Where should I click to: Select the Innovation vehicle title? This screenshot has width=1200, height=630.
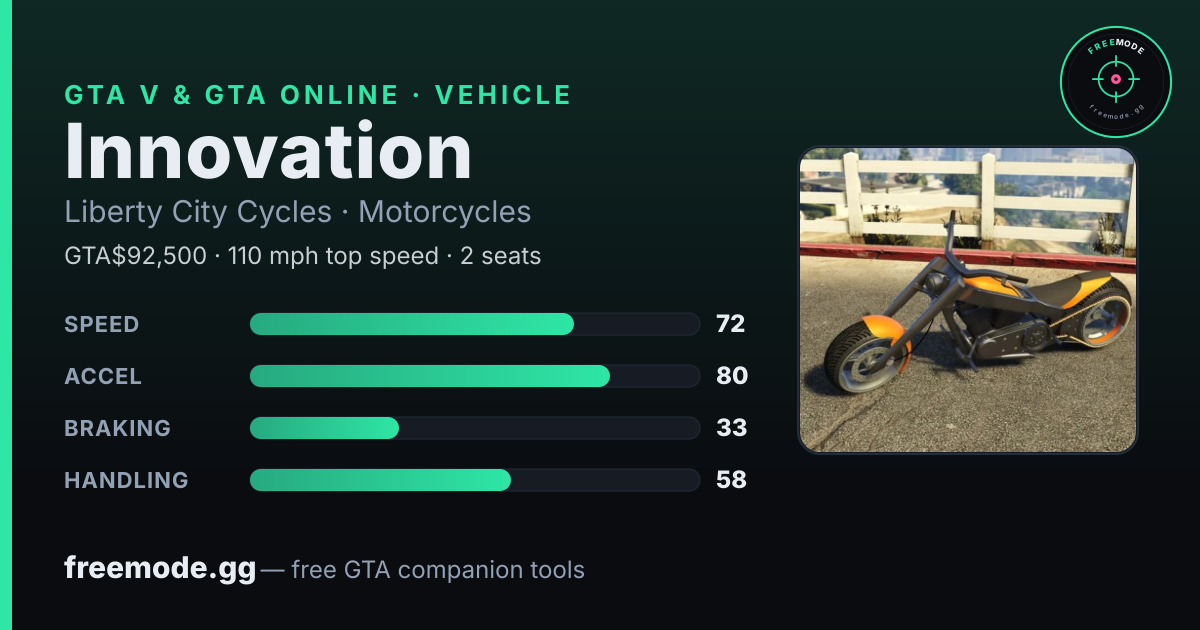tap(268, 152)
